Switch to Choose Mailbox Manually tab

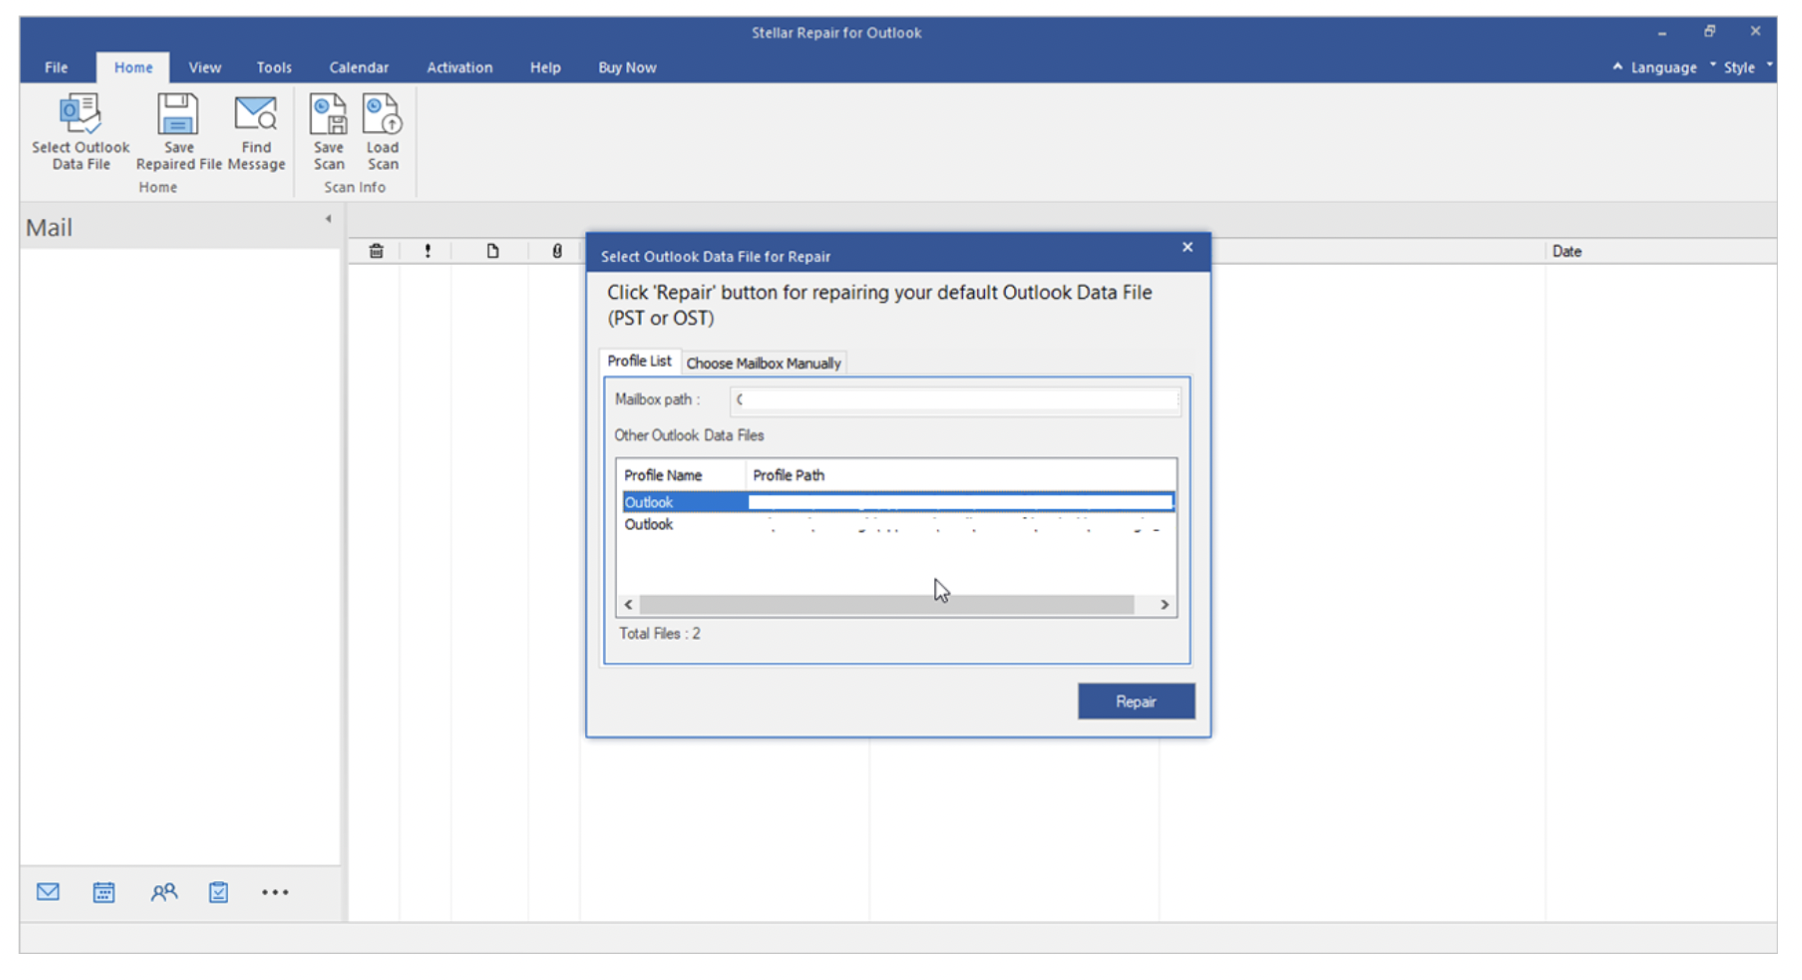(x=763, y=363)
